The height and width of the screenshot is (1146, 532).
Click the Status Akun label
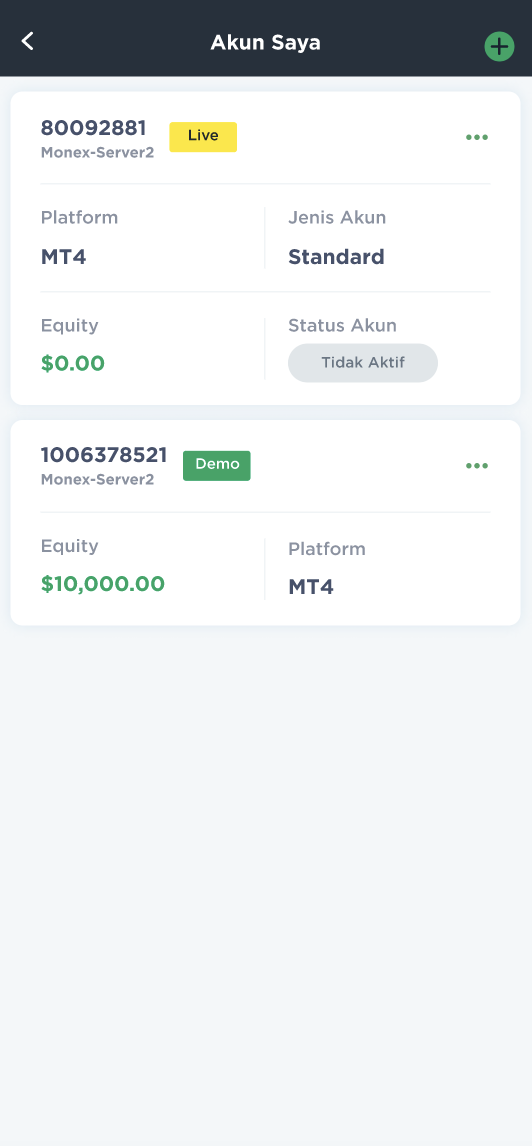342,326
